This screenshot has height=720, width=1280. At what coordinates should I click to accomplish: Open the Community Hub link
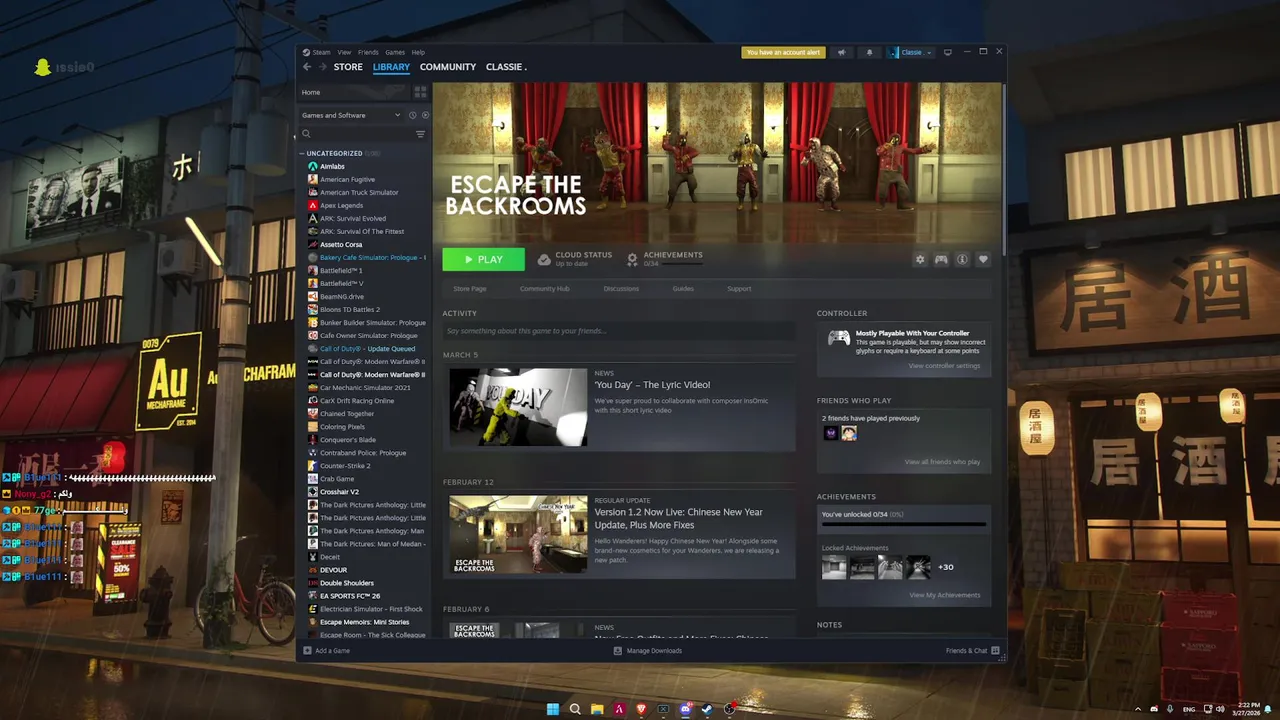pos(544,289)
